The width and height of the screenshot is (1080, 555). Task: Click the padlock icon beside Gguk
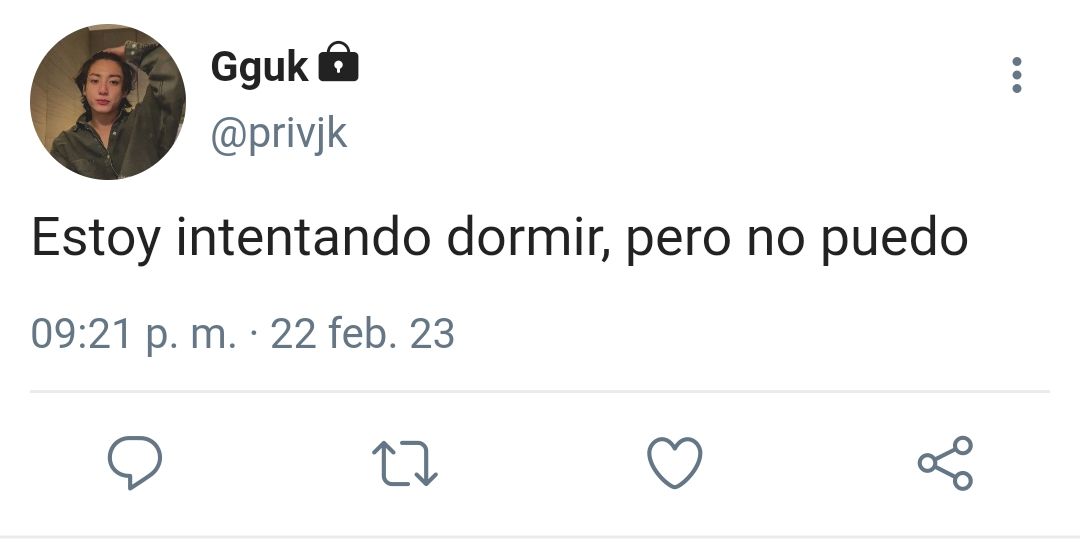pyautogui.click(x=338, y=62)
